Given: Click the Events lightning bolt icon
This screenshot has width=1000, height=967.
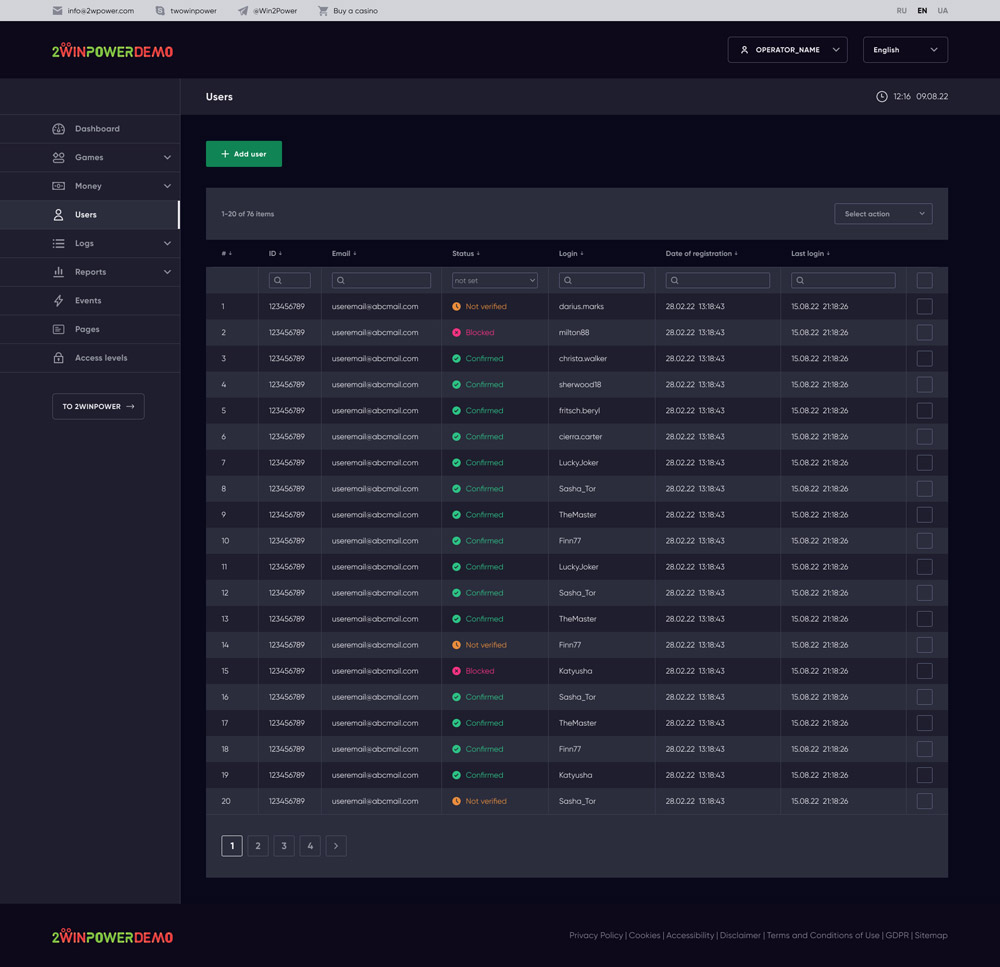Looking at the screenshot, I should tap(58, 301).
